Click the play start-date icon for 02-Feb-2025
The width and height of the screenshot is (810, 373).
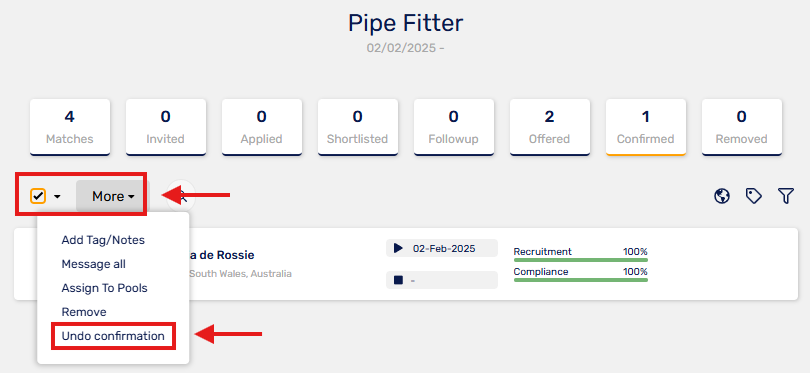coord(398,248)
